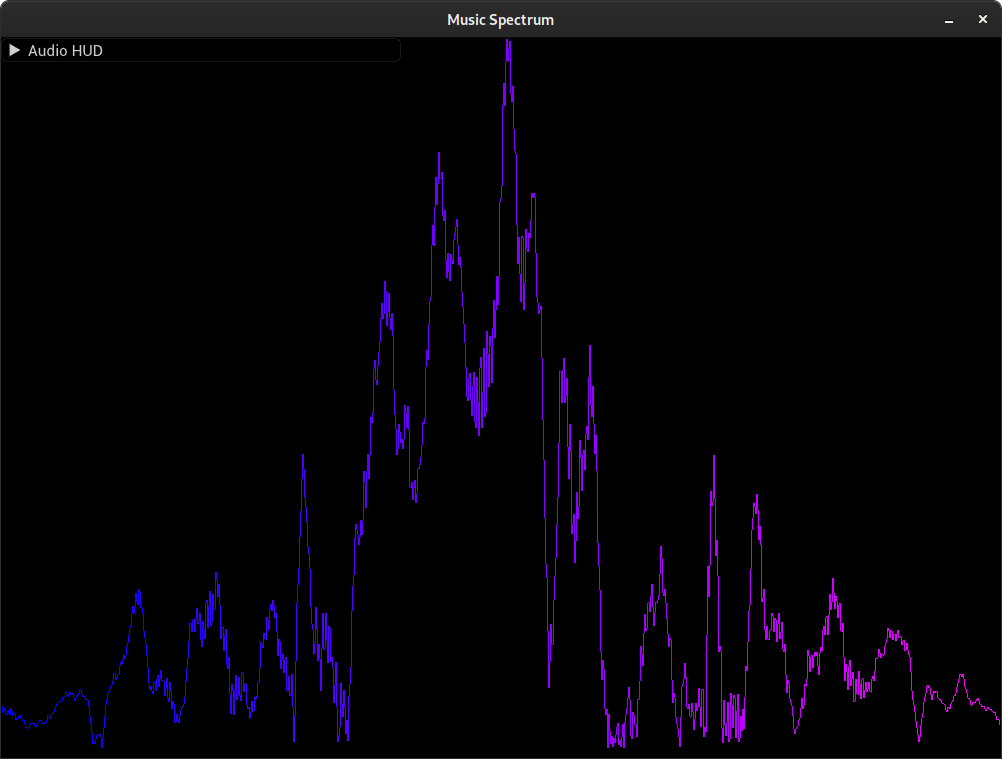Minimize the Music Spectrum window

(949, 20)
